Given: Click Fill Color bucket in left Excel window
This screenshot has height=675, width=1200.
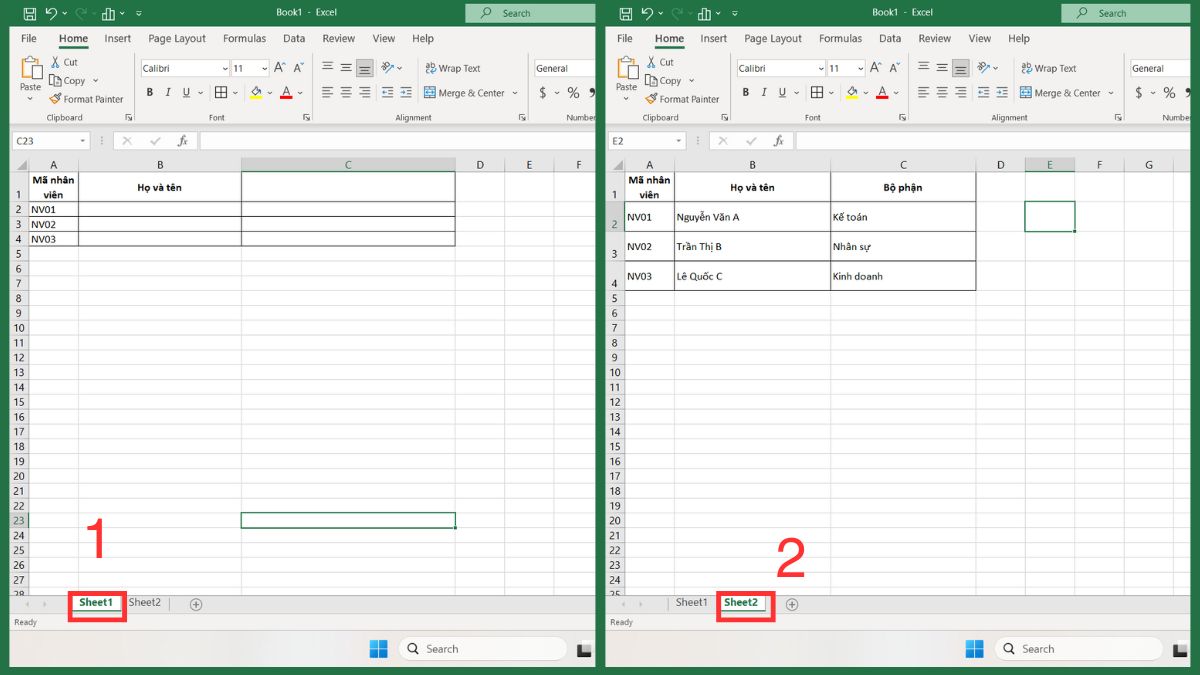Looking at the screenshot, I should (x=256, y=92).
